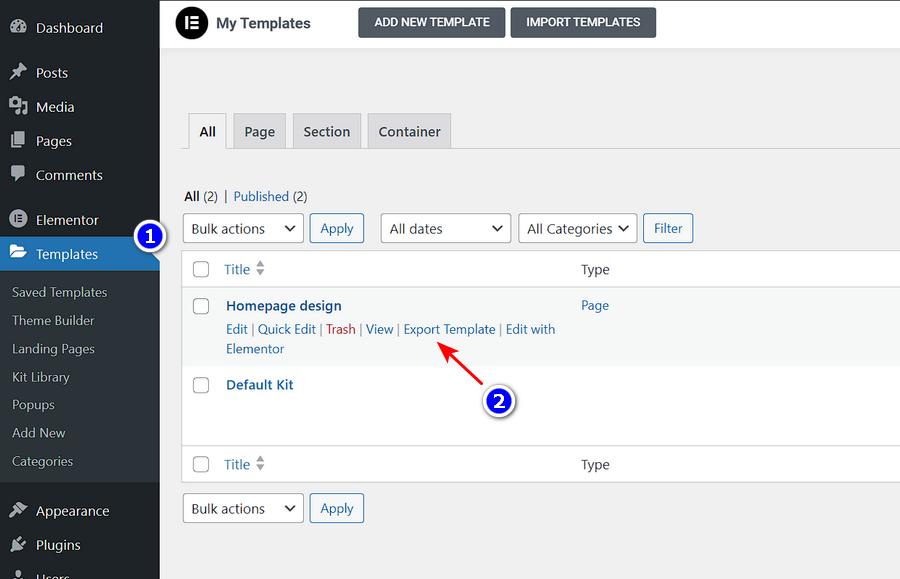This screenshot has width=900, height=579.
Task: Click the Templates folder icon
Action: pos(18,252)
